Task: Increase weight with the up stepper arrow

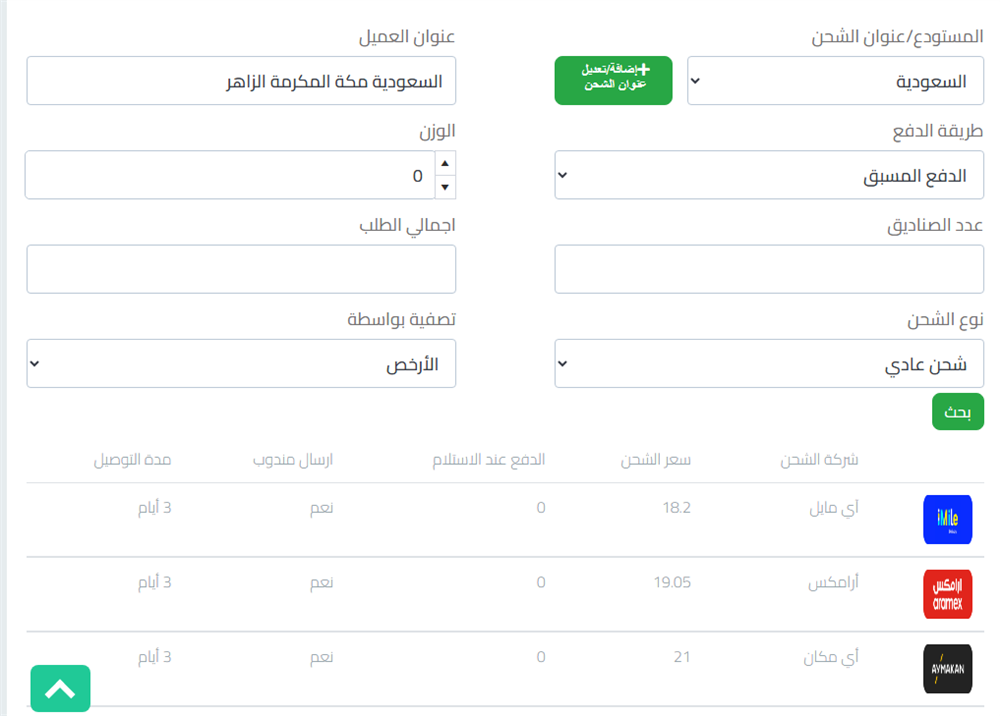Action: pyautogui.click(x=445, y=164)
